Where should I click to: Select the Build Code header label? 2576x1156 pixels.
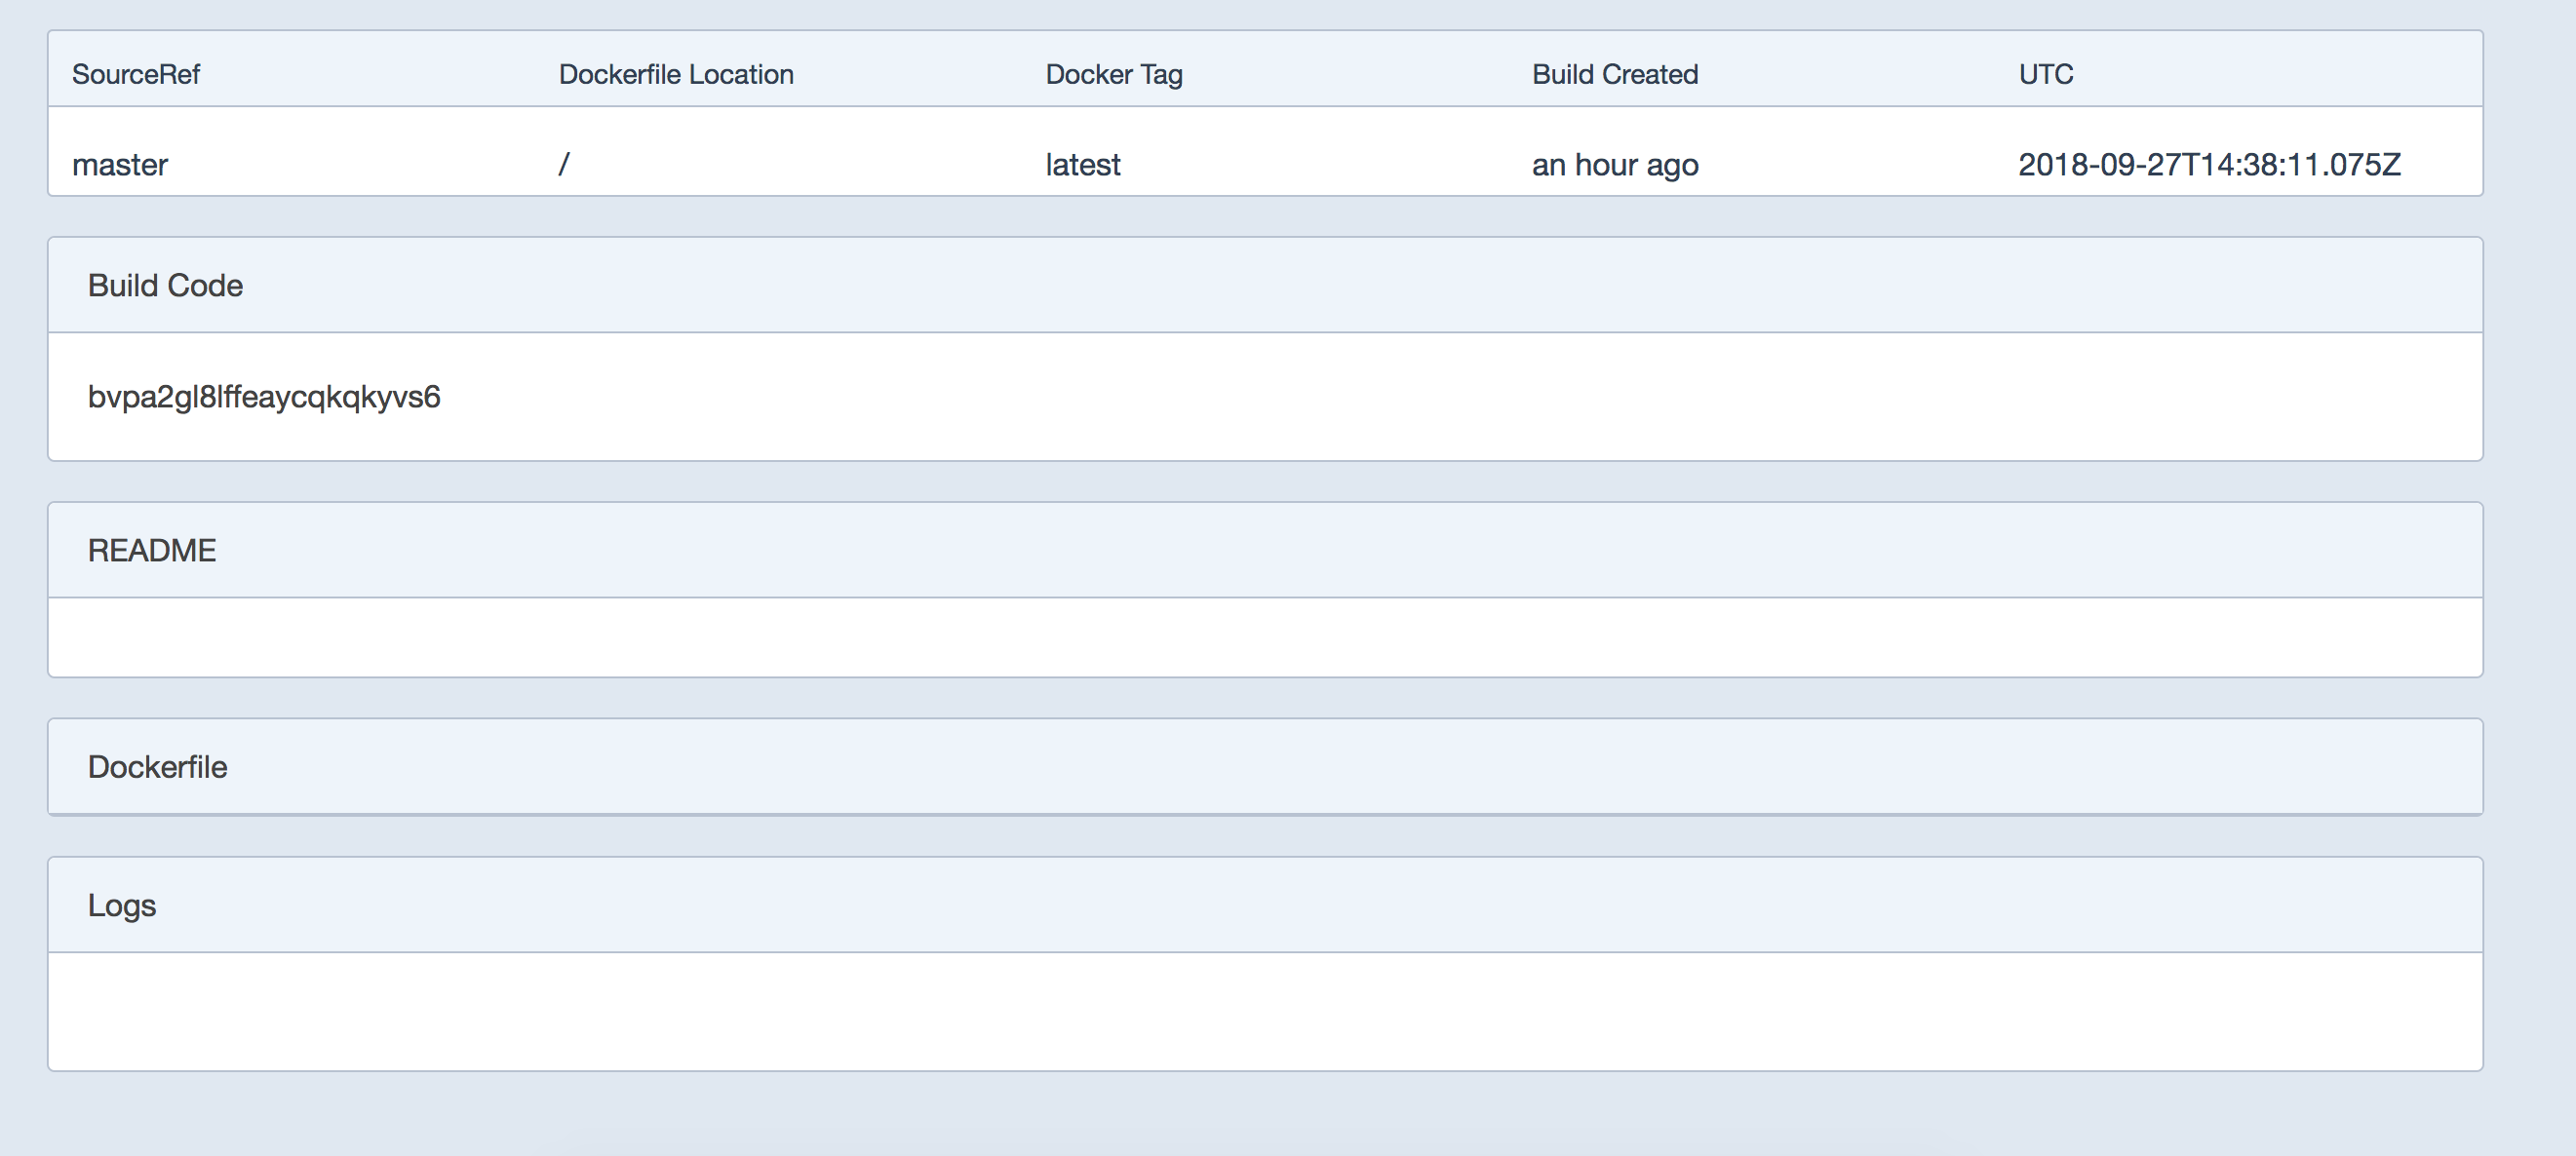pos(166,285)
